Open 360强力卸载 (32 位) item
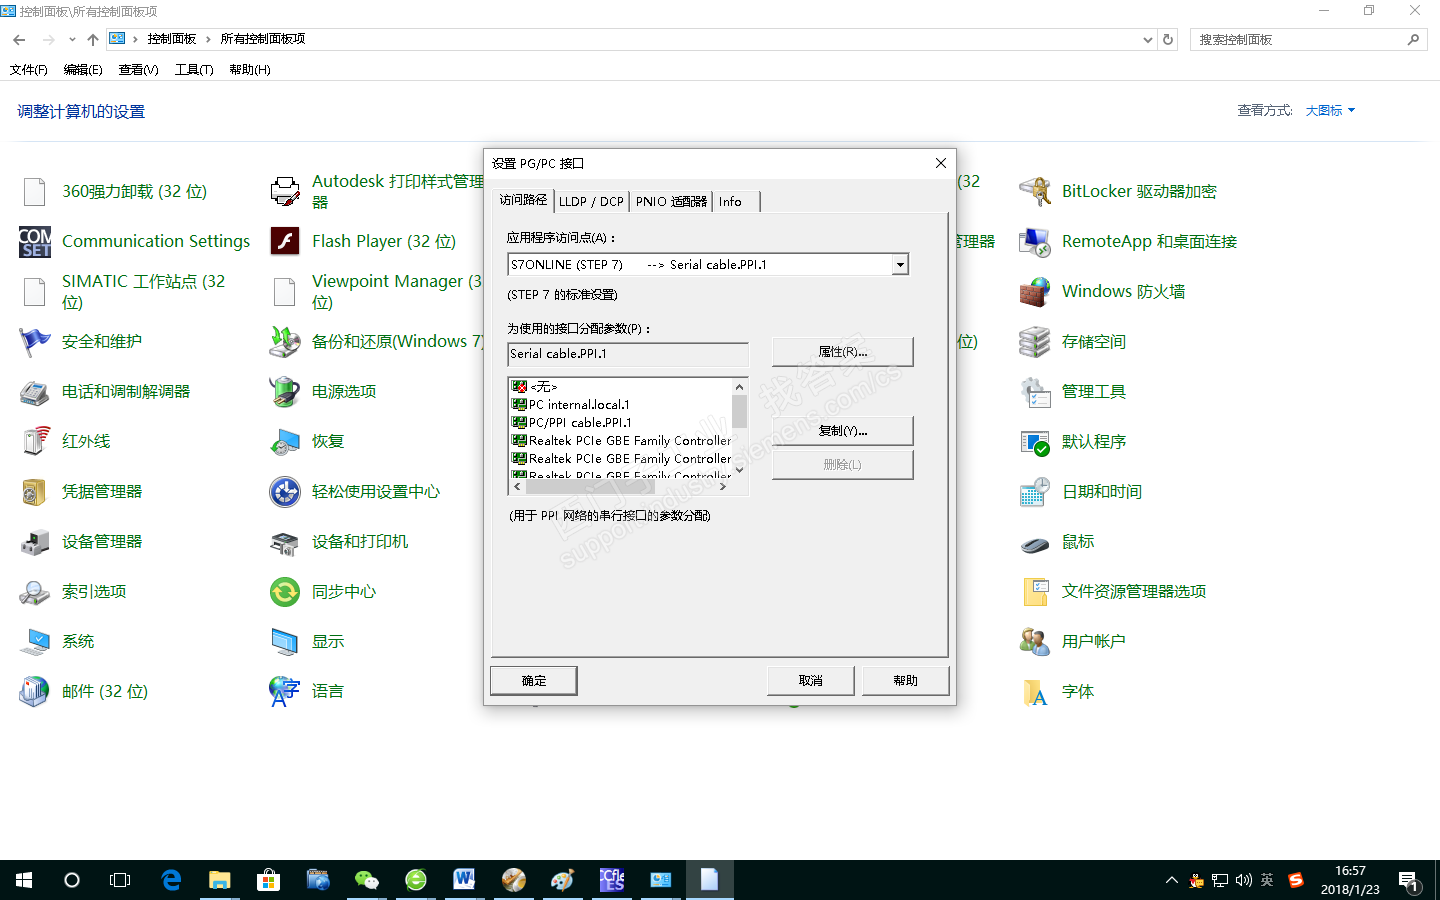This screenshot has width=1440, height=900. 115,191
